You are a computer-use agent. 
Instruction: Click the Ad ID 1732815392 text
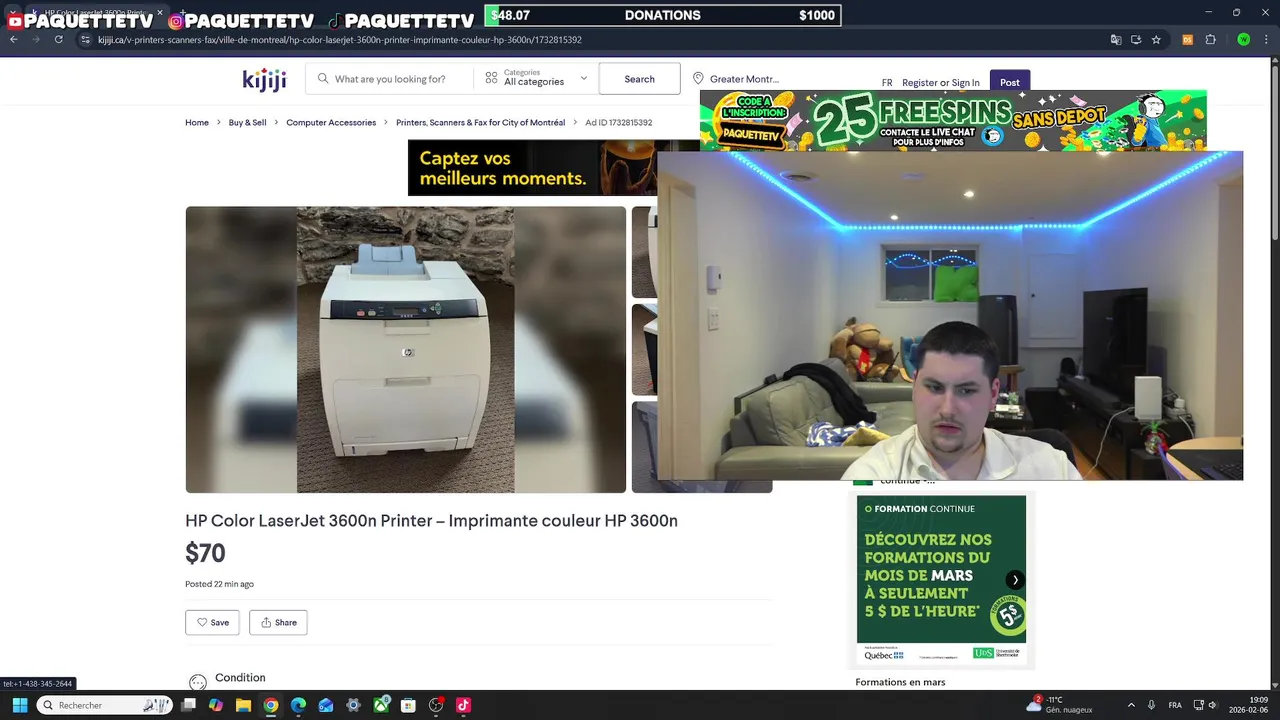618,122
